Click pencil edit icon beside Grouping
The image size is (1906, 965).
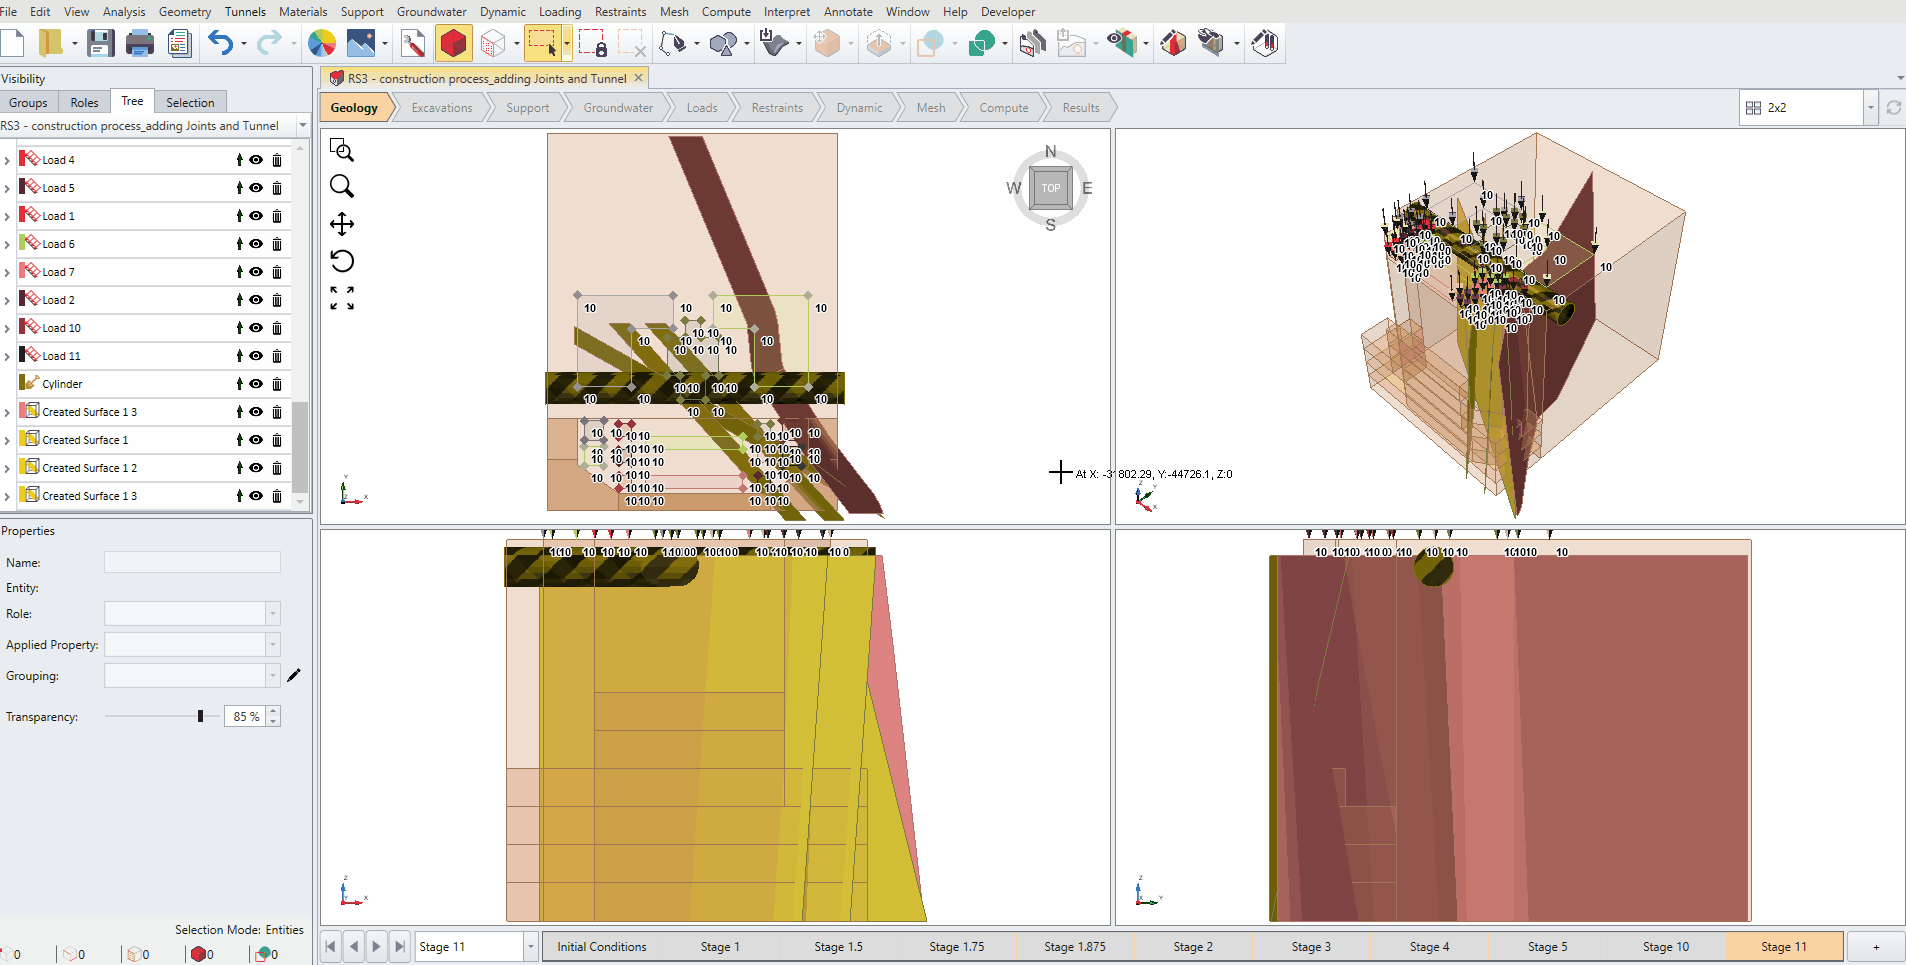coord(294,676)
